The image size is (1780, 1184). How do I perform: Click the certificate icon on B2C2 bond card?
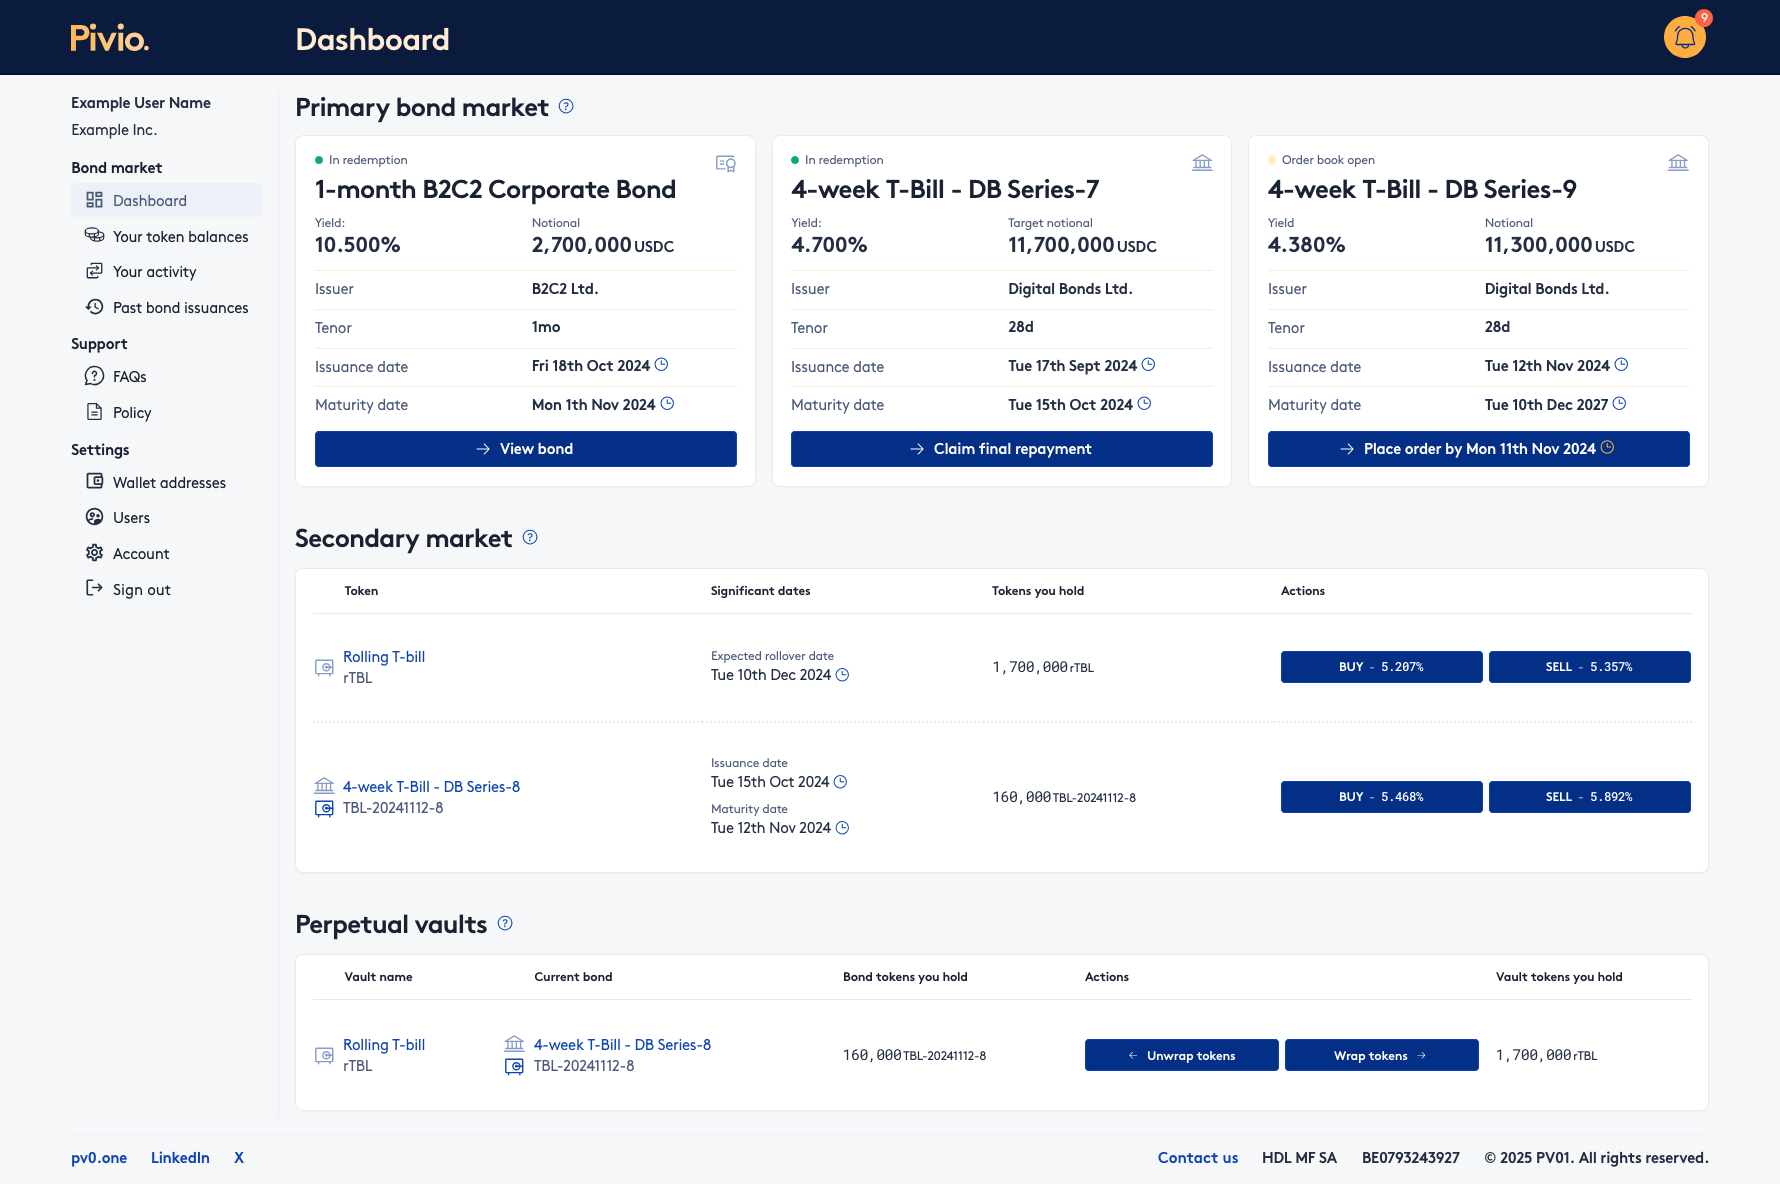[725, 163]
